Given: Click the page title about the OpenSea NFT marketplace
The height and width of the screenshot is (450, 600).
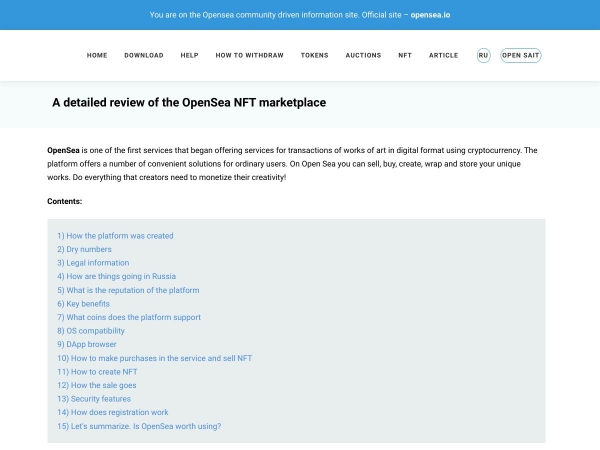Looking at the screenshot, I should coord(189,103).
